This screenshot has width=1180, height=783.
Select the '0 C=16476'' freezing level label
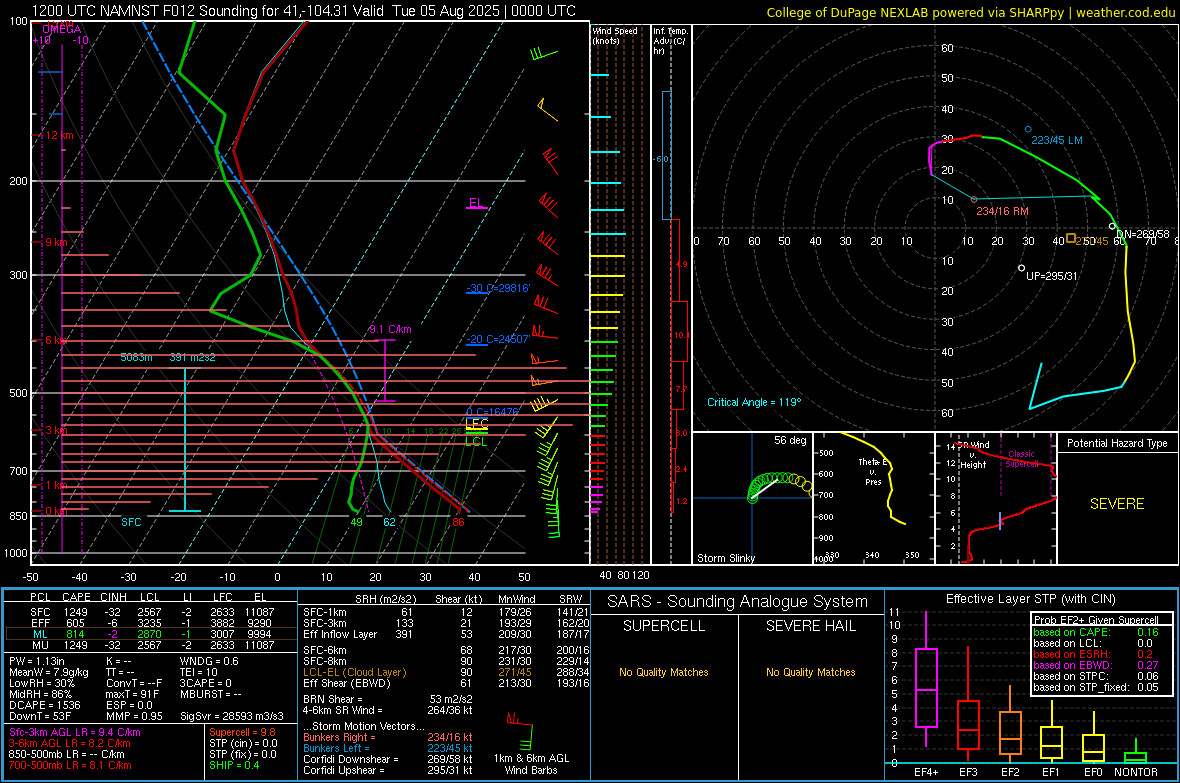point(492,412)
